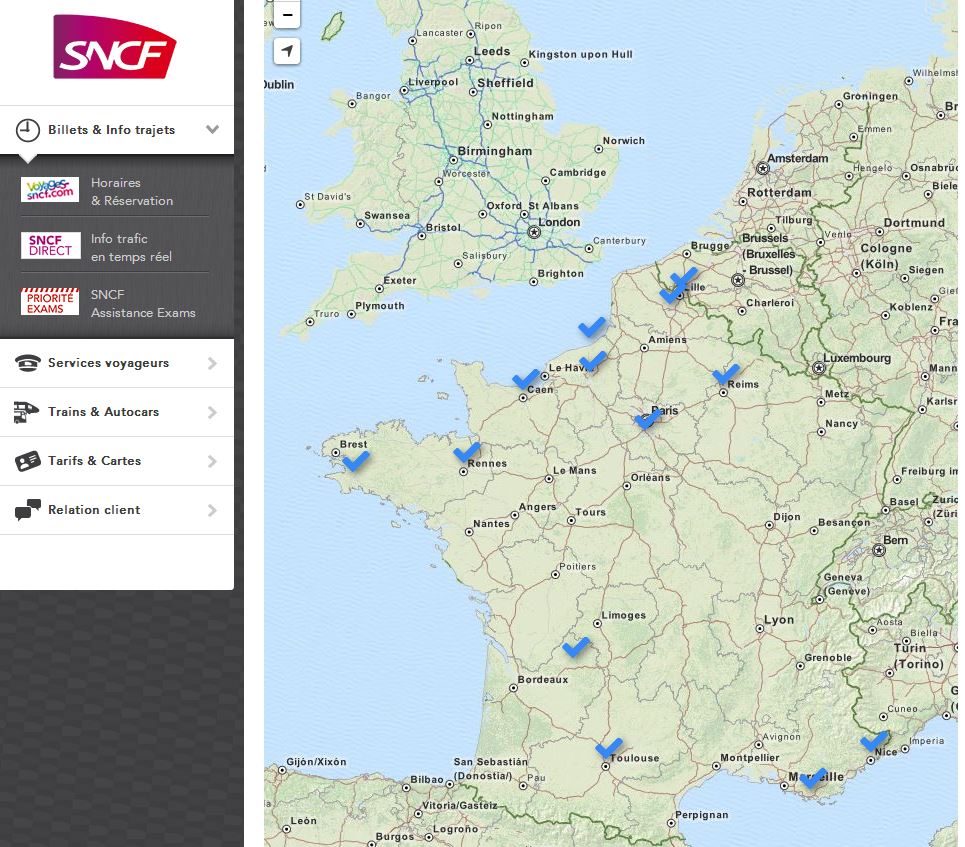Click the SNCF Direct logo icon
This screenshot has width=965, height=847.
tap(49, 246)
